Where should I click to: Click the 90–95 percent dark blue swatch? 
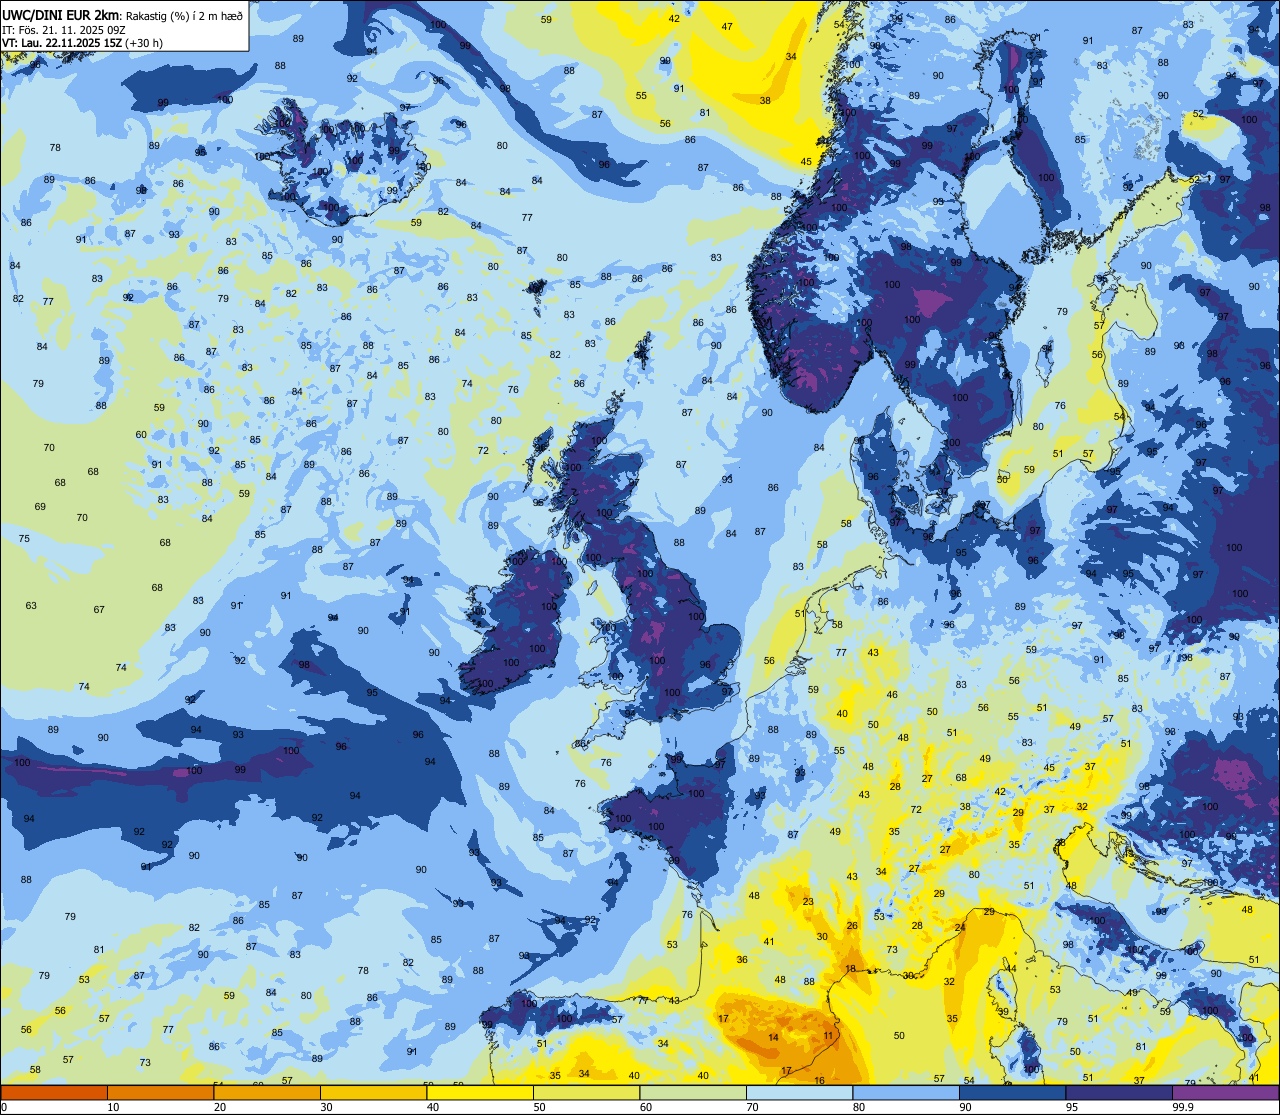coord(1012,1093)
